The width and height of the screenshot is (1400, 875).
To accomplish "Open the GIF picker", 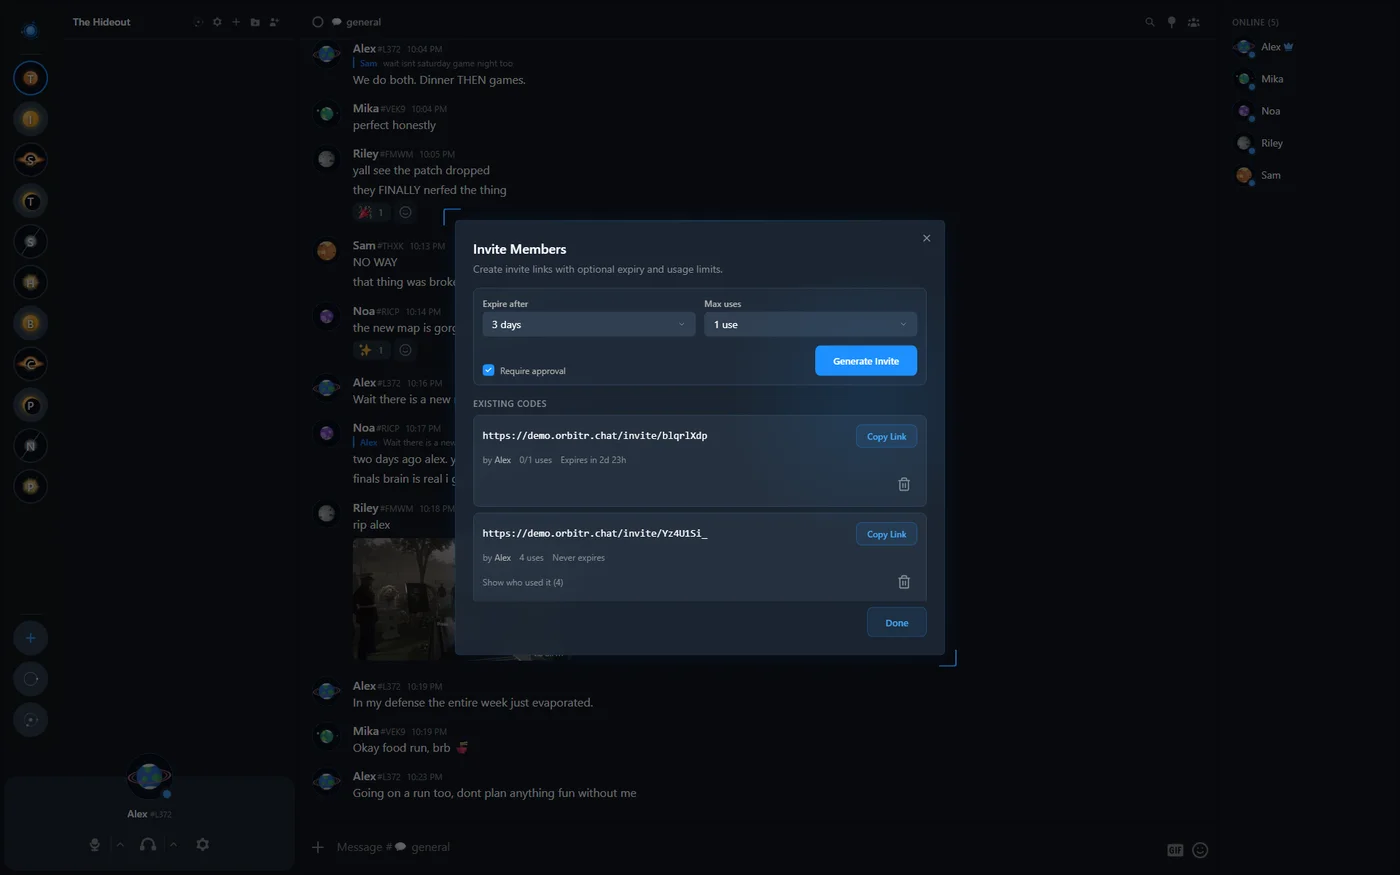I will [x=1175, y=850].
